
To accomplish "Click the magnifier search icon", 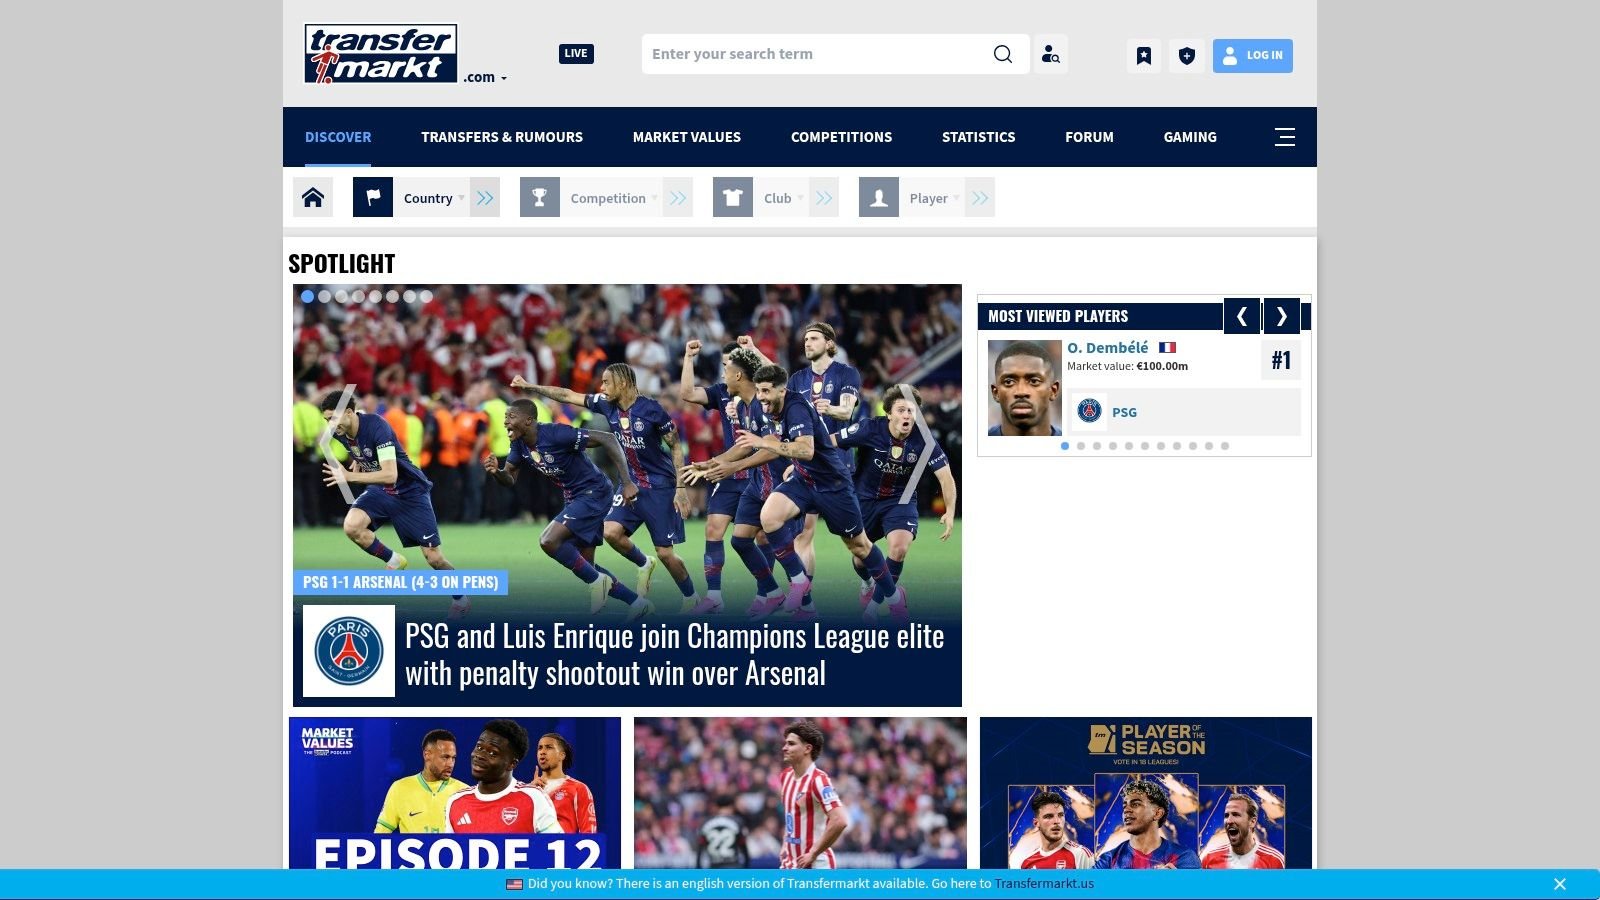I will tap(1002, 54).
